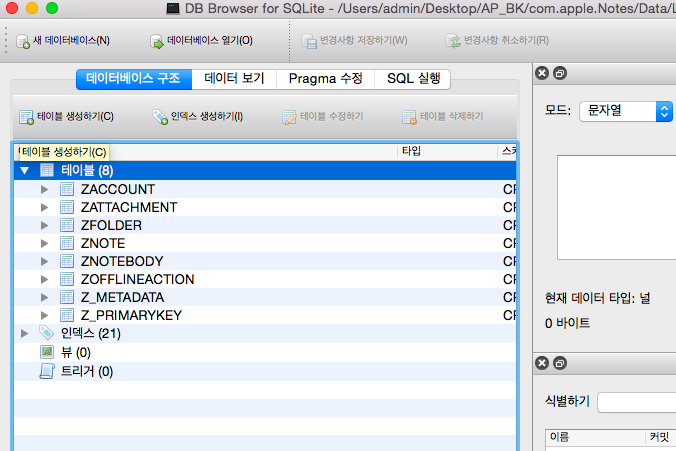Click the 새 데이터베이스(N) button label
Screen dimensions: 676x451
coord(72,41)
